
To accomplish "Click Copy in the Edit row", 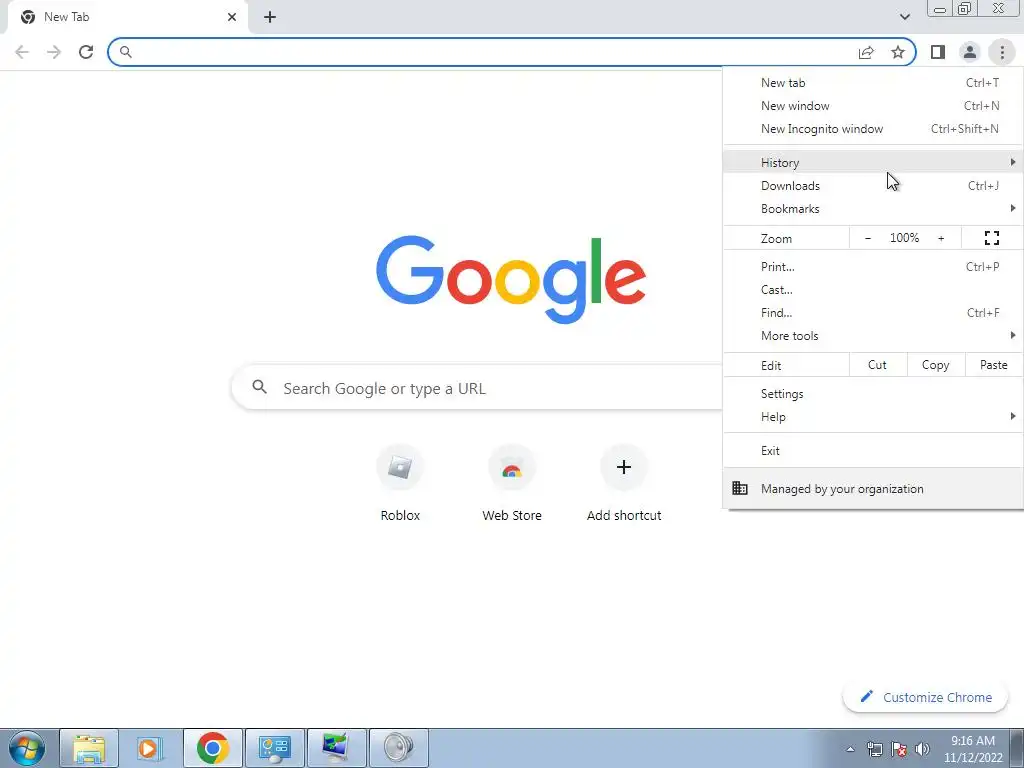I will pyautogui.click(x=936, y=365).
